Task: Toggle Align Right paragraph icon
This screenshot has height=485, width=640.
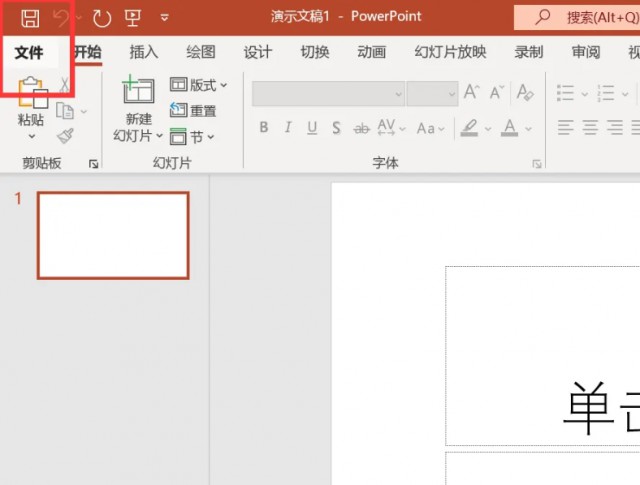Action: click(x=615, y=128)
